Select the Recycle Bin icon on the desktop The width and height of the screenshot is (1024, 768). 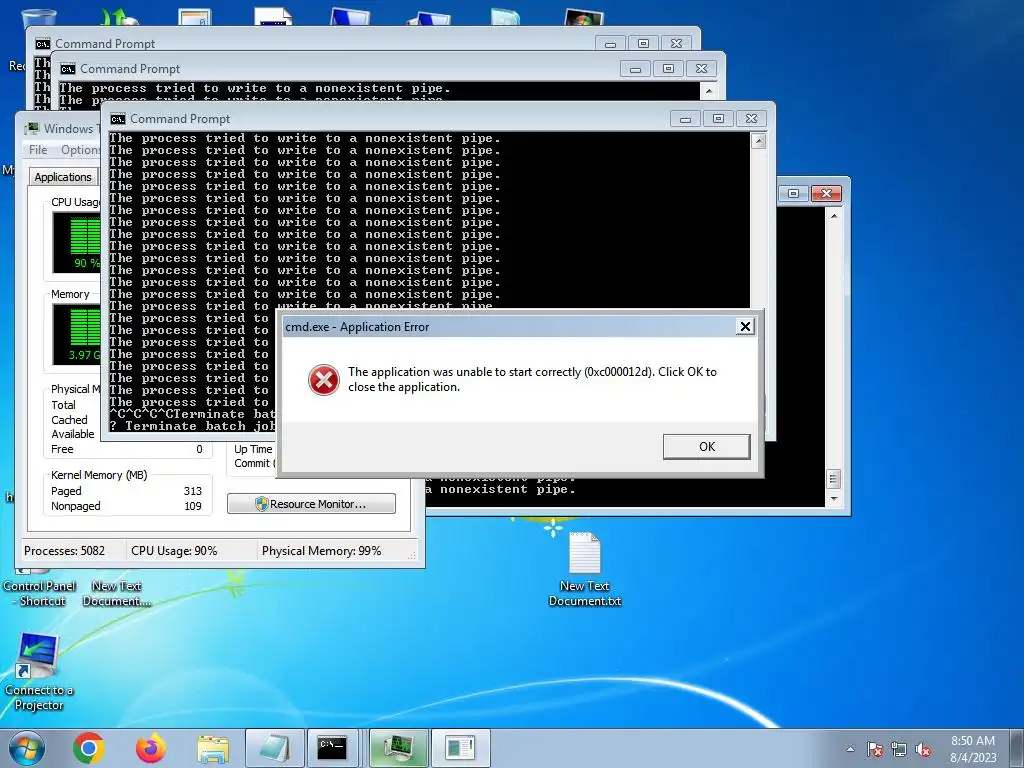pos(39,18)
